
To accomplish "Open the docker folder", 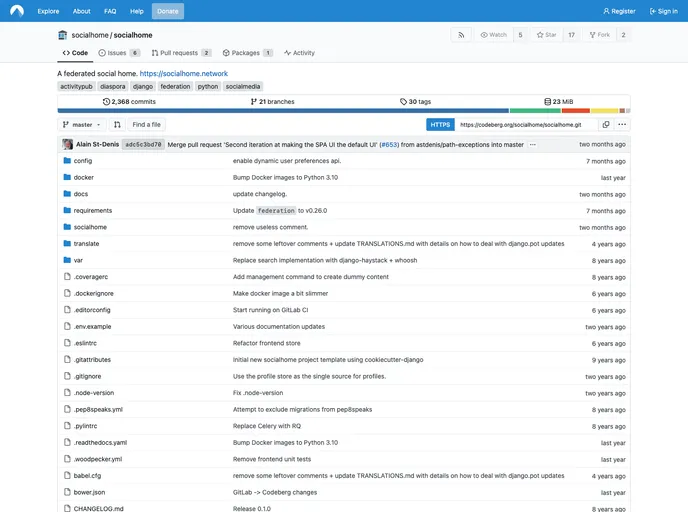I will coord(83,178).
